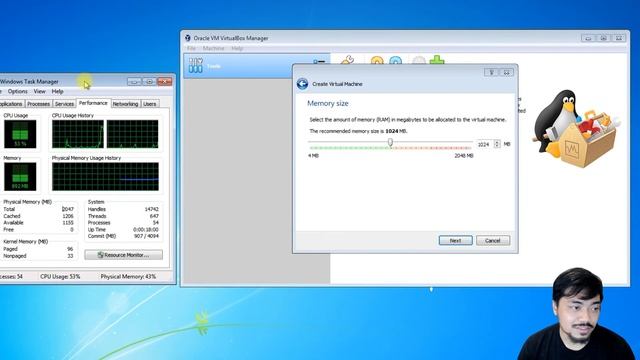
Task: Open Resource Monitor from Task Manager
Action: (x=124, y=255)
